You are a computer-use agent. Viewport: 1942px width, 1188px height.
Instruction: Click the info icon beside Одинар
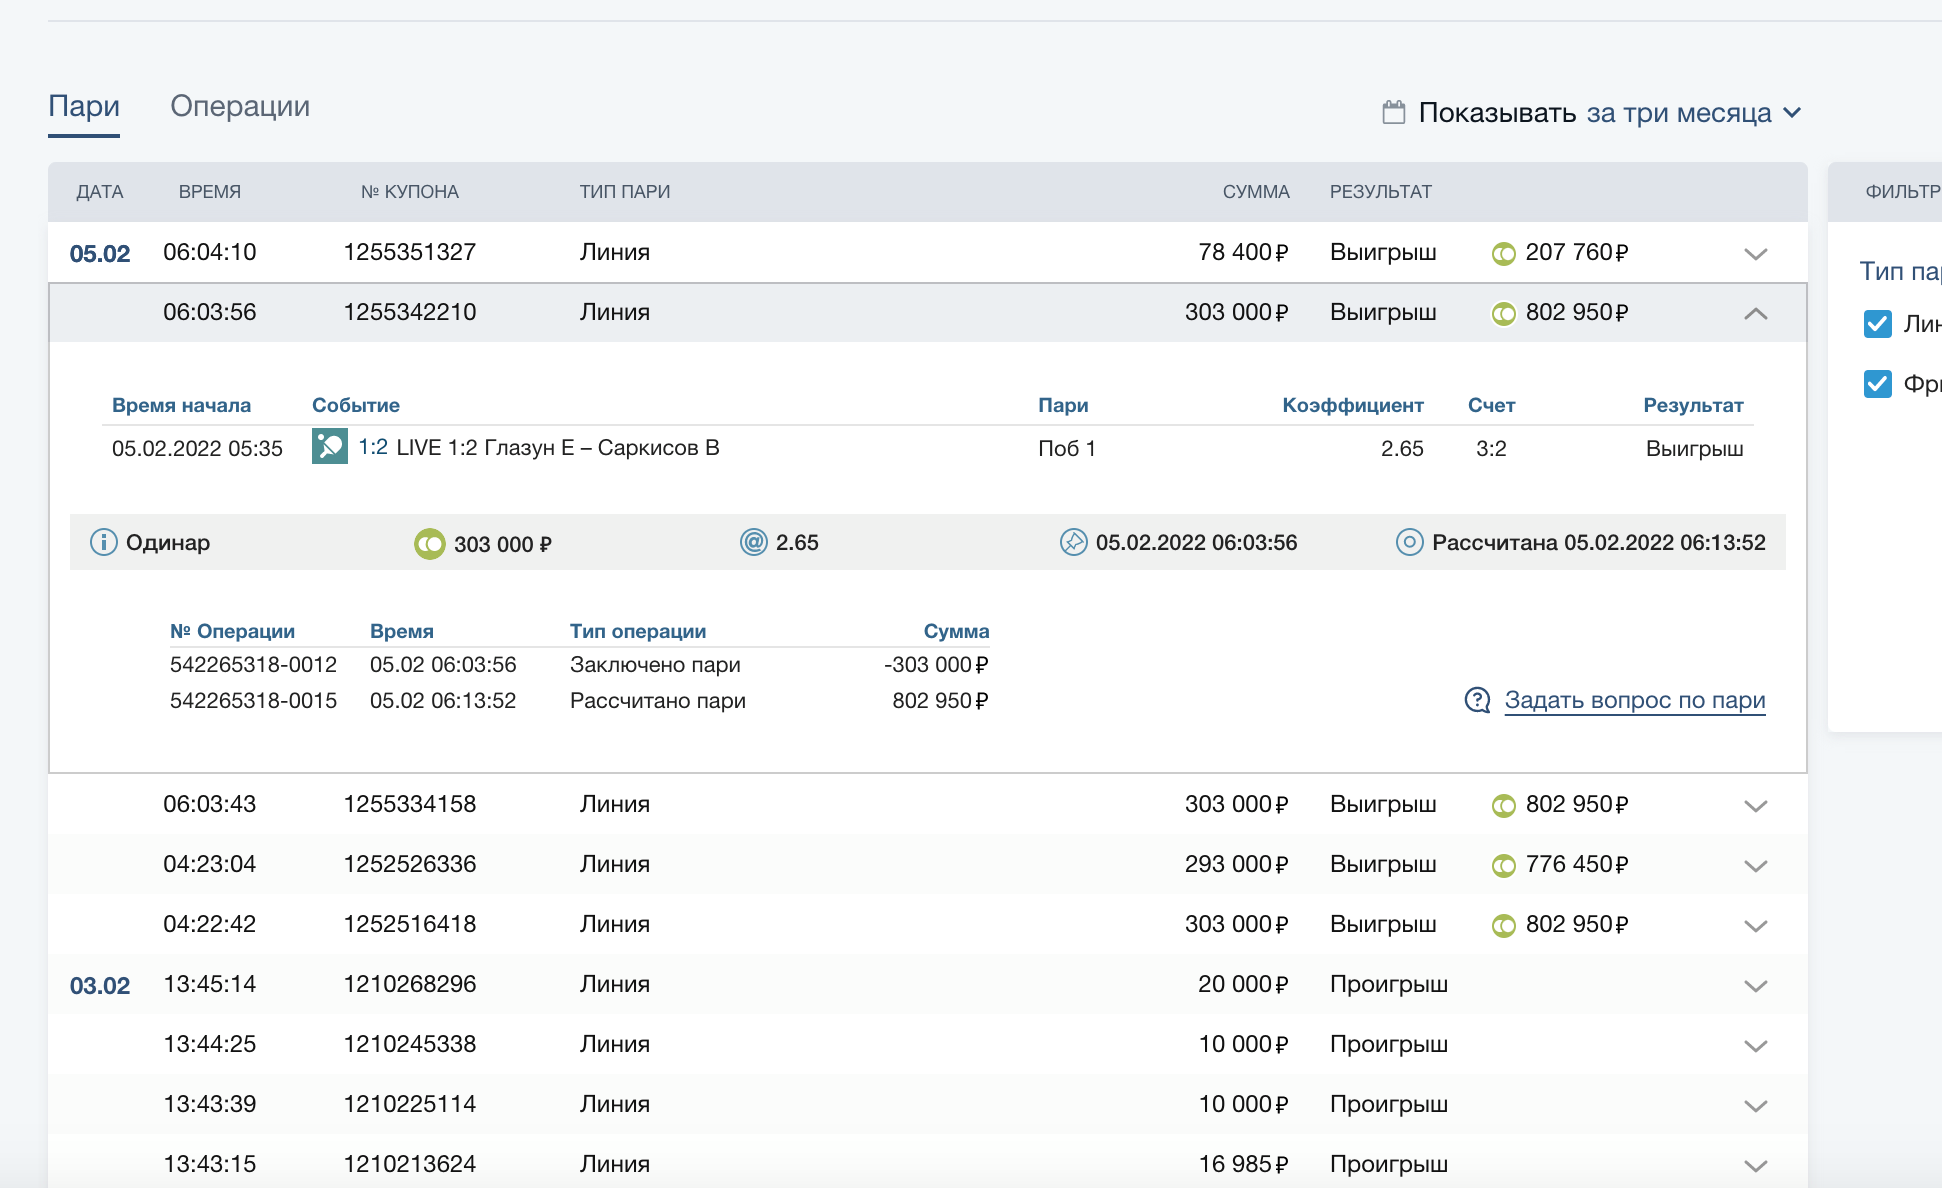click(103, 542)
